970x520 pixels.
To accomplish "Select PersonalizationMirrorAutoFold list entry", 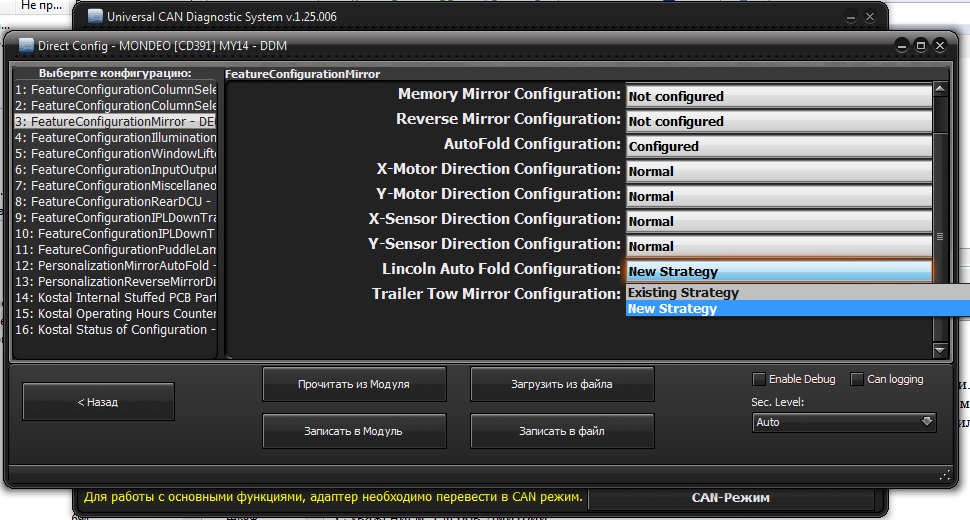I will tap(115, 265).
